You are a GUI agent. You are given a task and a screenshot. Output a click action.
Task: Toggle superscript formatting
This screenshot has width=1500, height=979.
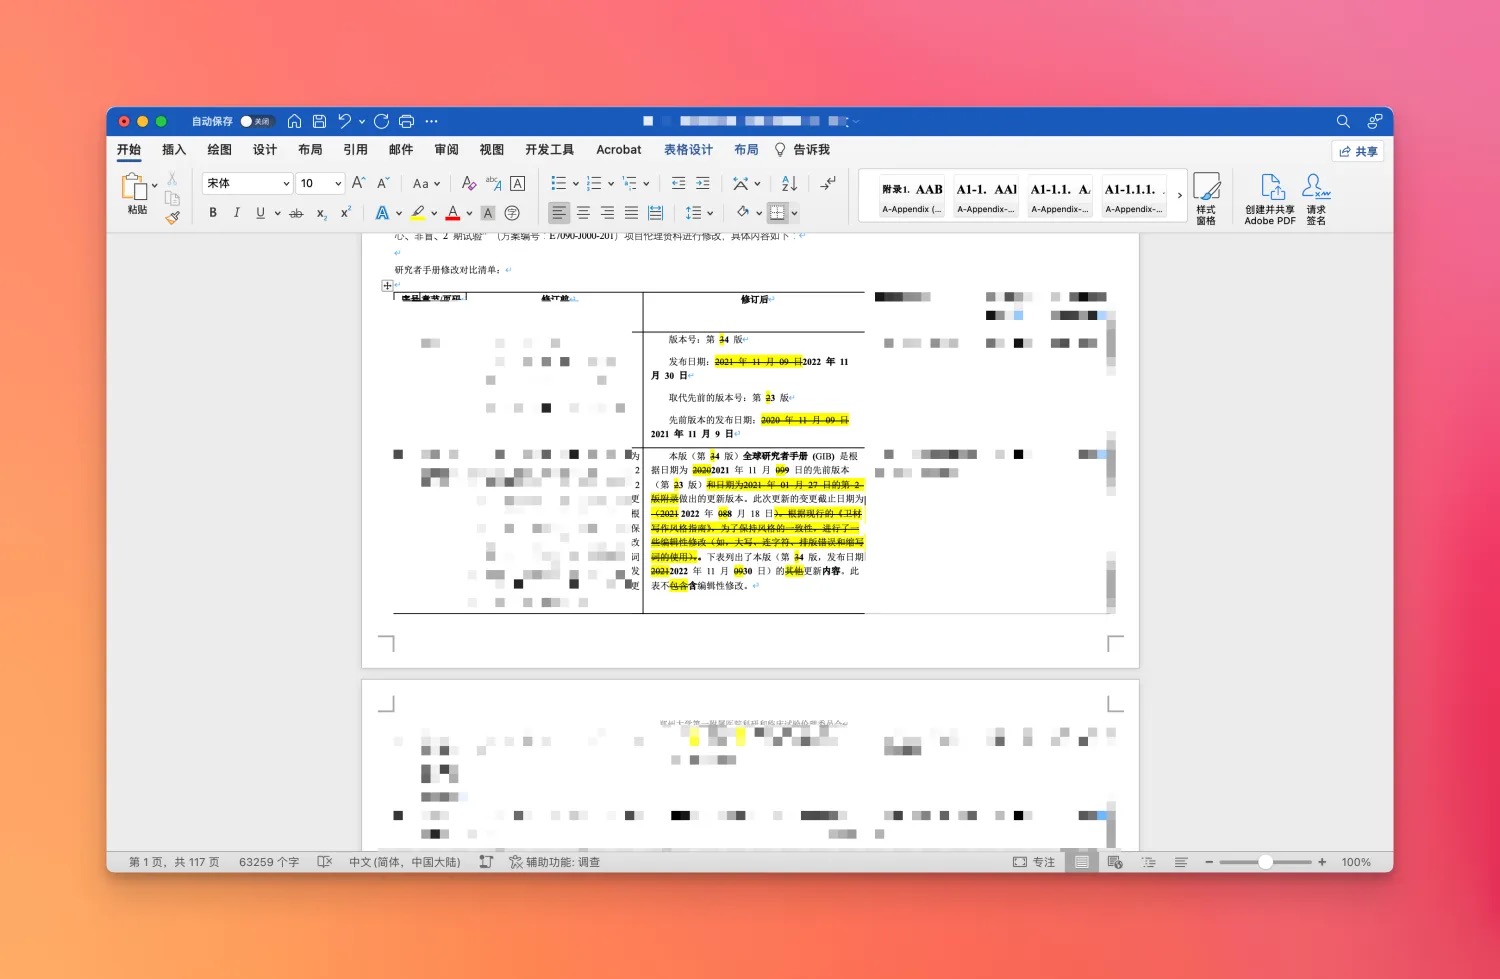tap(345, 213)
